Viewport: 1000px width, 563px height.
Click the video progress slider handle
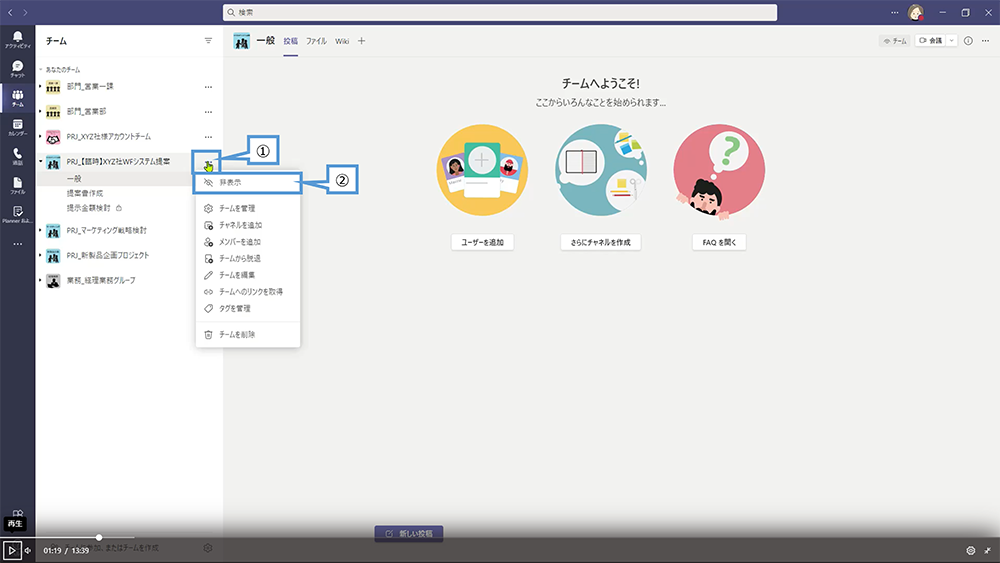[x=99, y=537]
